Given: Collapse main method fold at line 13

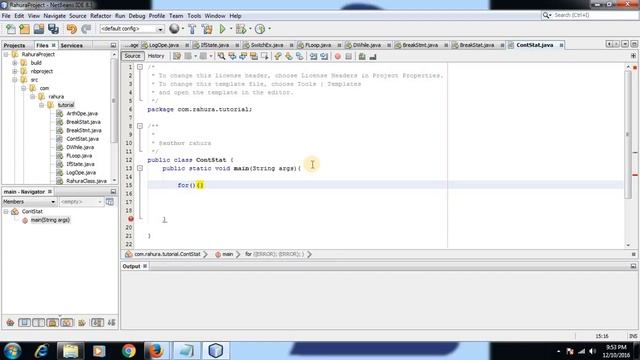Looking at the screenshot, I should (x=140, y=168).
